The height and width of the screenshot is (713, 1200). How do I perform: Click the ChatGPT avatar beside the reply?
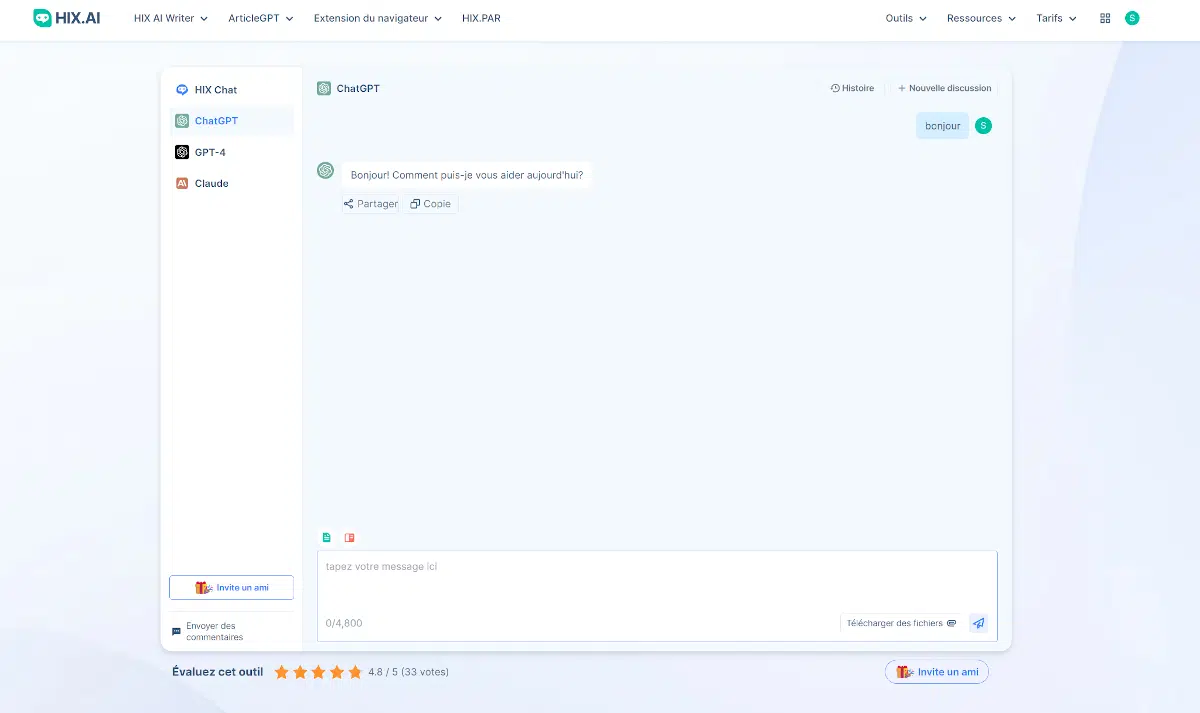tap(325, 170)
